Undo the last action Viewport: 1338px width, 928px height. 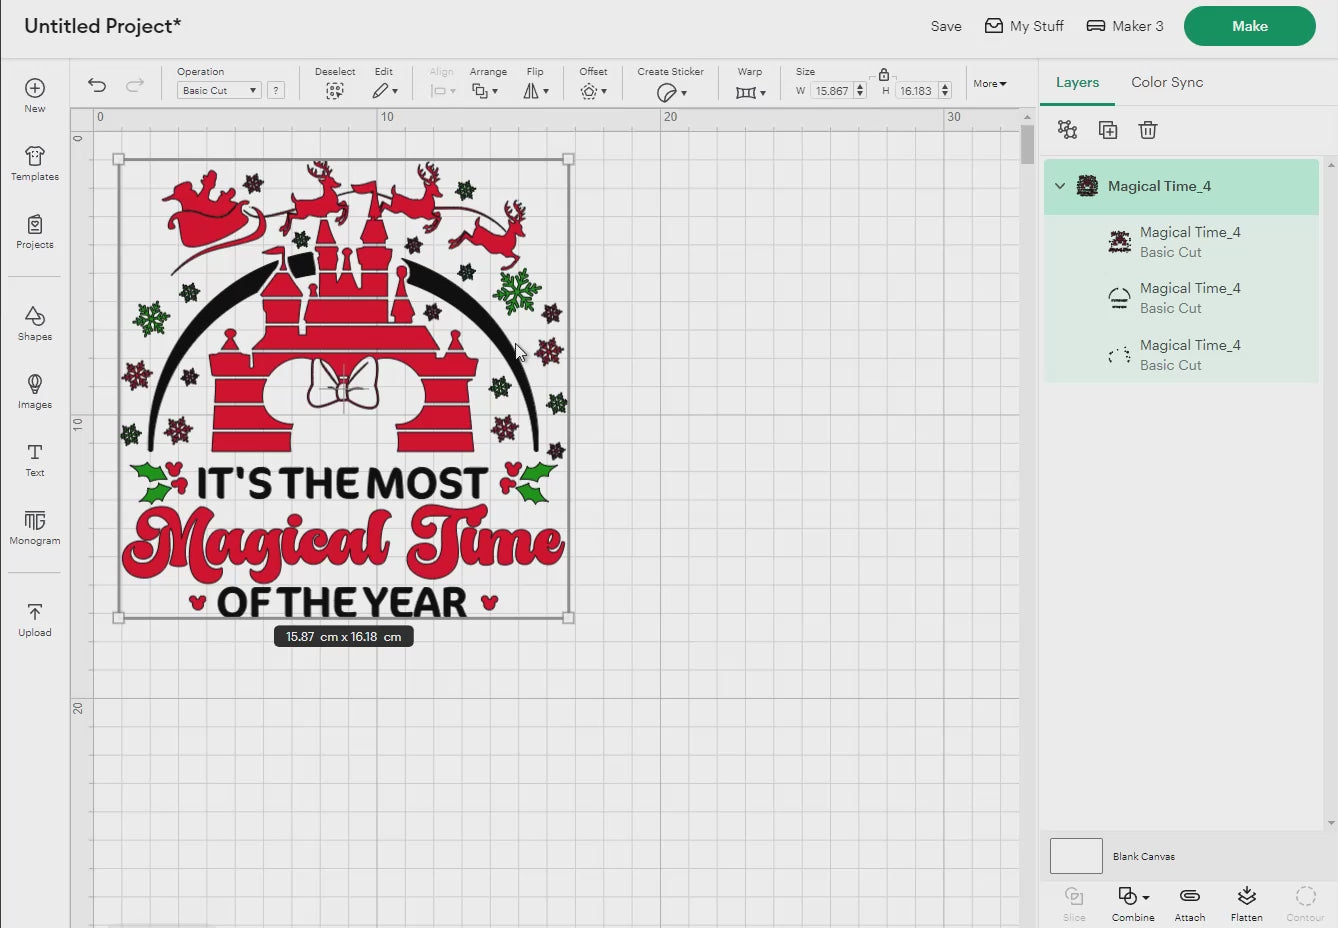(97, 85)
